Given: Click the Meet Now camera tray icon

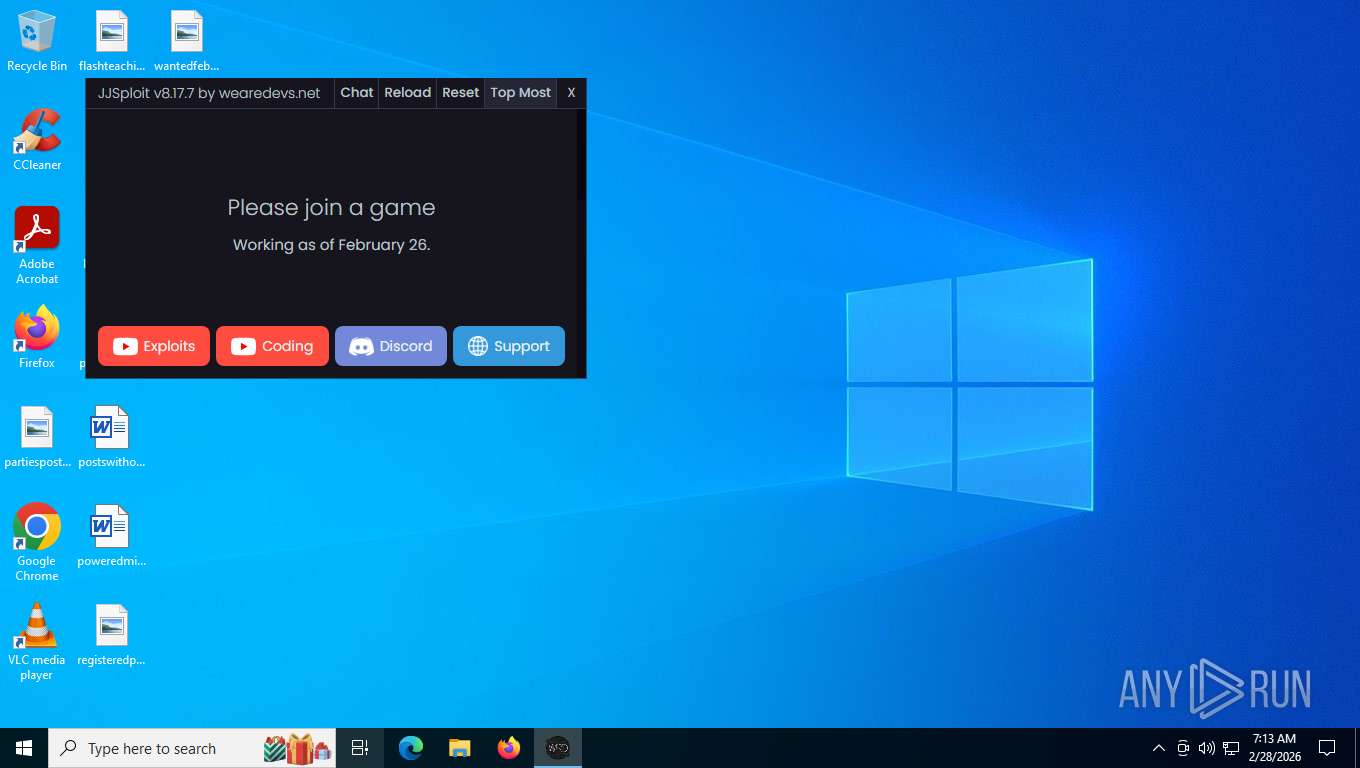Looking at the screenshot, I should click(1183, 748).
